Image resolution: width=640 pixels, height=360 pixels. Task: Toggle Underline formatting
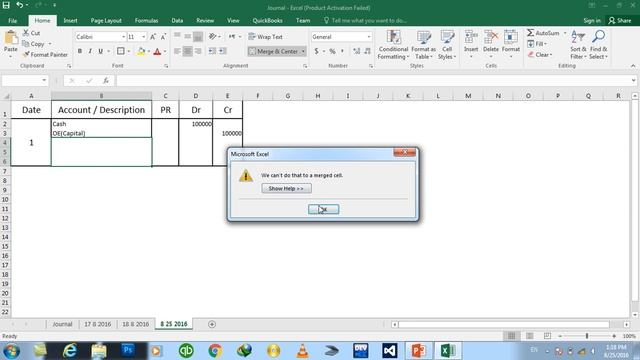click(x=100, y=51)
